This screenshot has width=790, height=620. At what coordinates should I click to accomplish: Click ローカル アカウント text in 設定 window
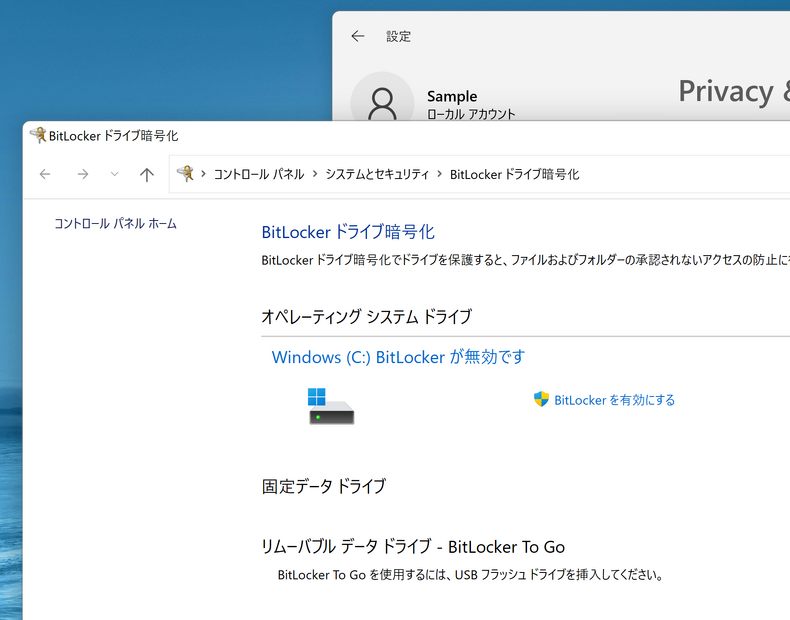[x=471, y=114]
